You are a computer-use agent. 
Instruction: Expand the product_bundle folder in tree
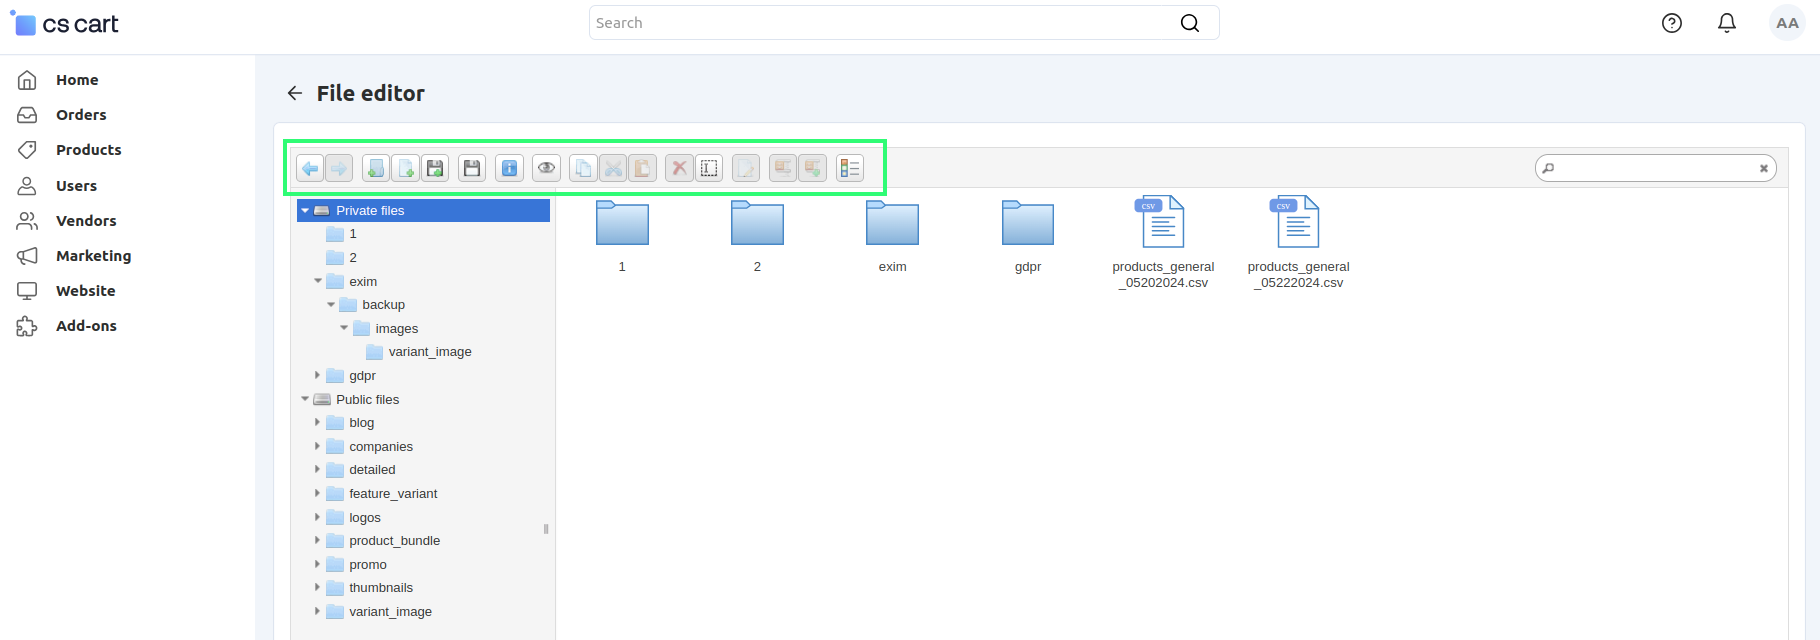pos(318,540)
